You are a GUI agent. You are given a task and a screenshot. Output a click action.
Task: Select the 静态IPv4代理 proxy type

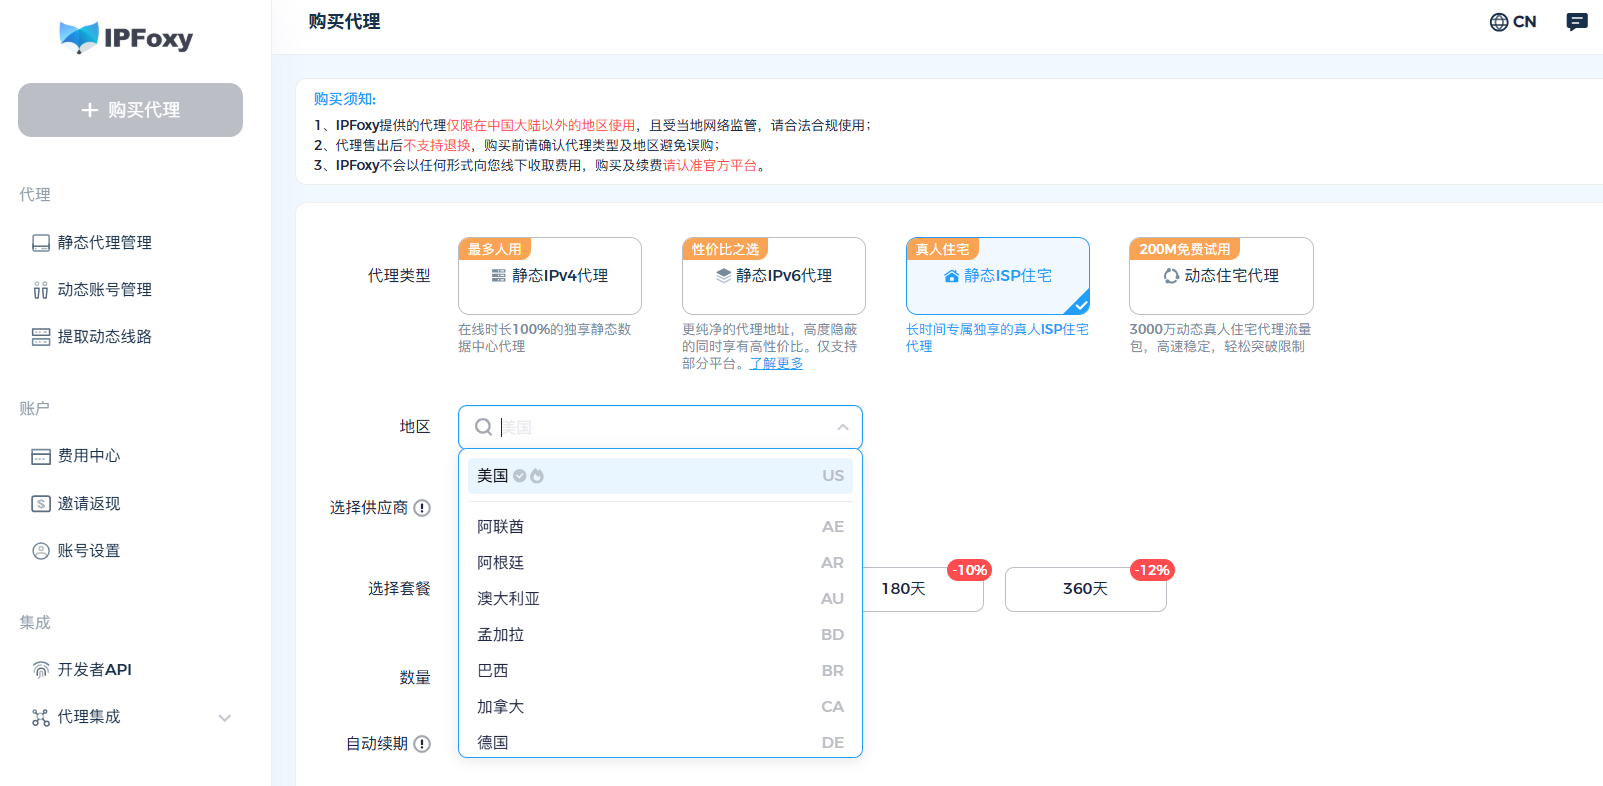tap(549, 276)
